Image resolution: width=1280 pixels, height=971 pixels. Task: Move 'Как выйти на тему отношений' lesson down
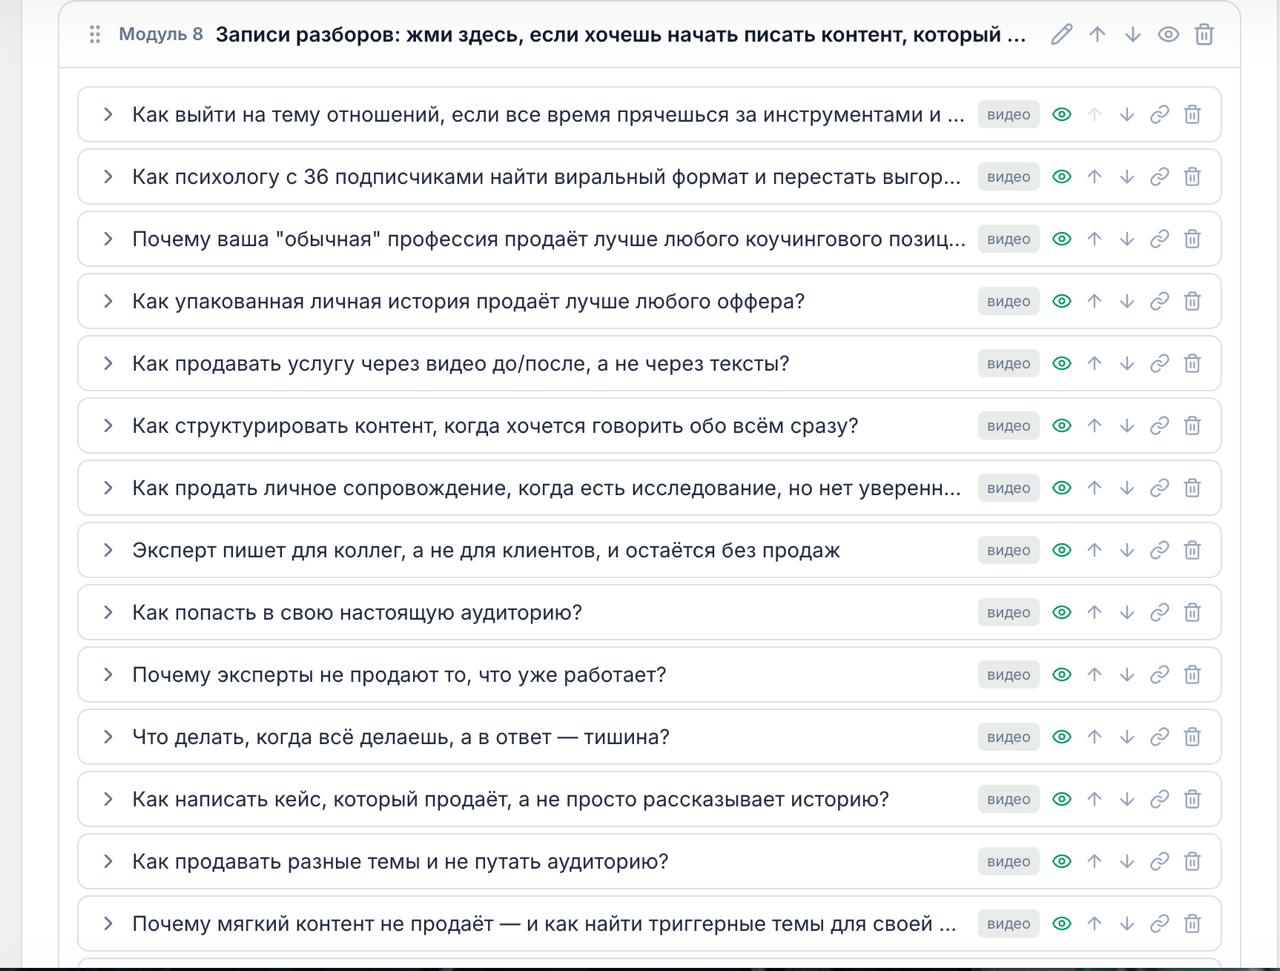click(x=1127, y=115)
